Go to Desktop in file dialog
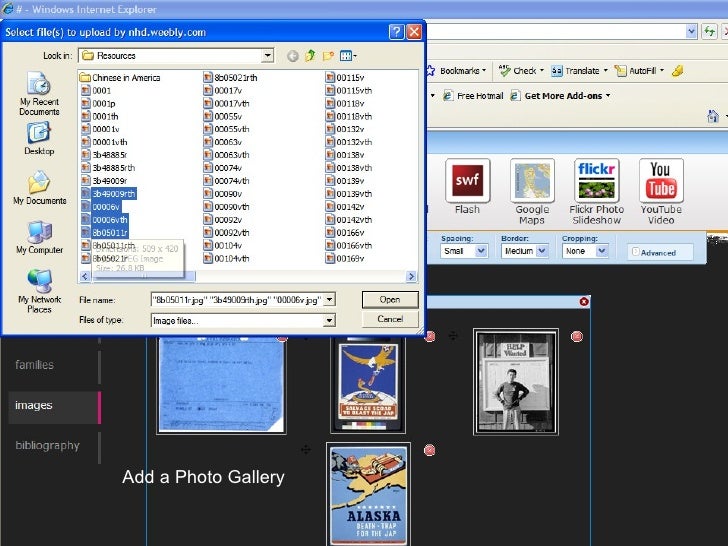The image size is (728, 546). 39,138
